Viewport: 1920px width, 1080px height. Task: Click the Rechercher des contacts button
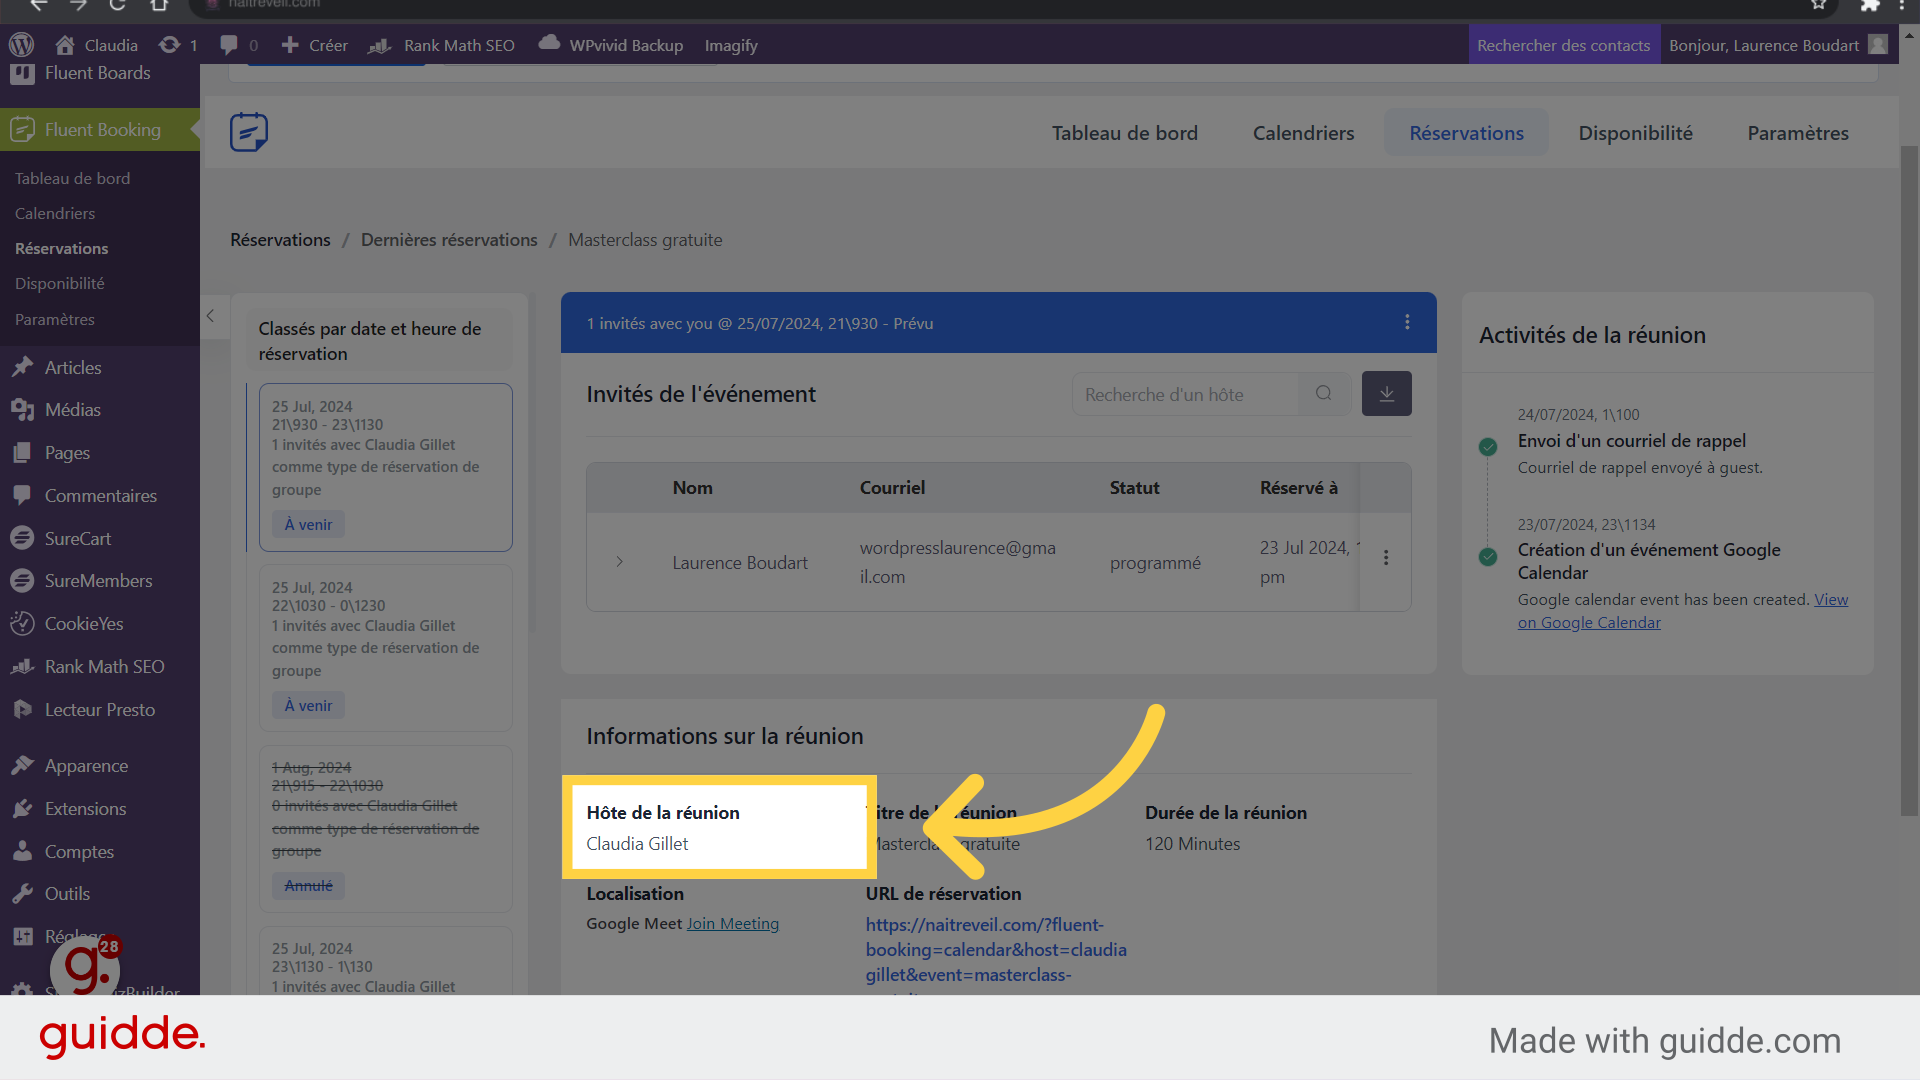1564,45
